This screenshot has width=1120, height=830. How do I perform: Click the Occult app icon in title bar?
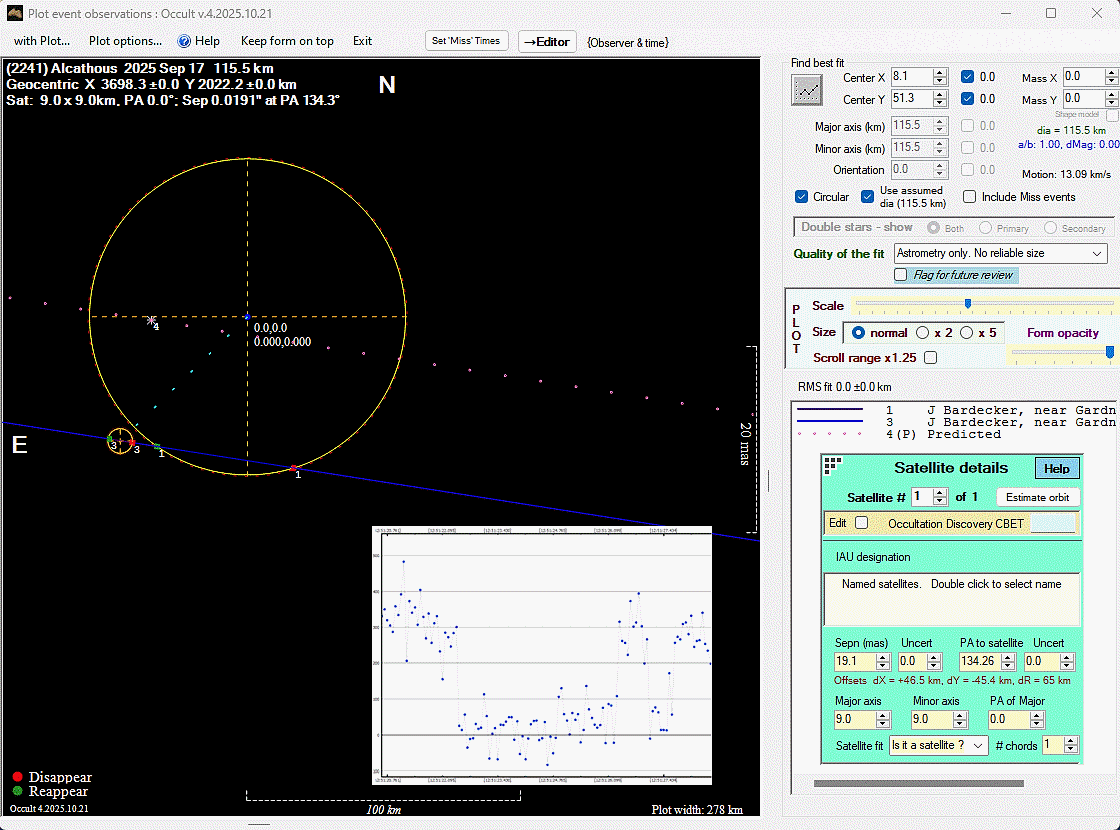click(13, 13)
